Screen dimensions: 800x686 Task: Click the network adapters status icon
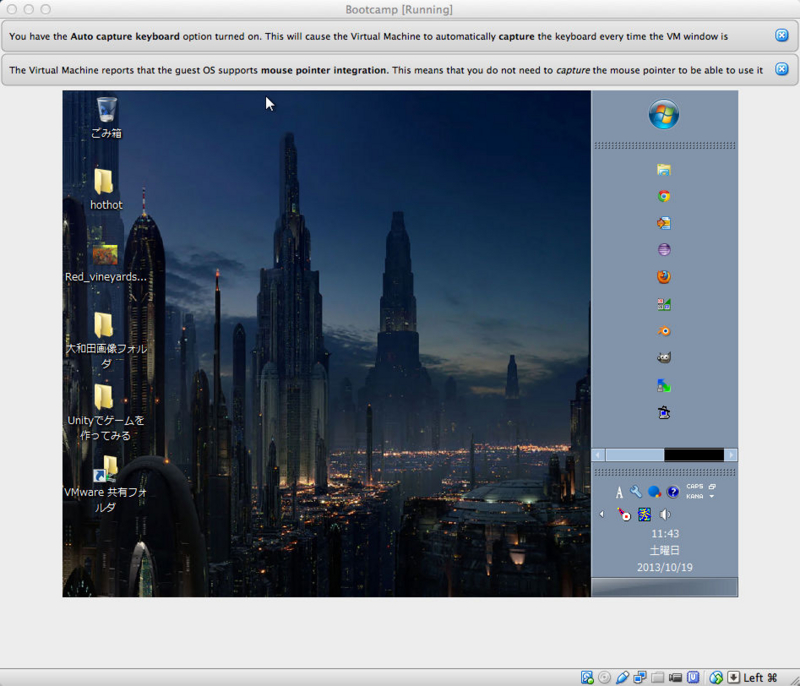(639, 677)
